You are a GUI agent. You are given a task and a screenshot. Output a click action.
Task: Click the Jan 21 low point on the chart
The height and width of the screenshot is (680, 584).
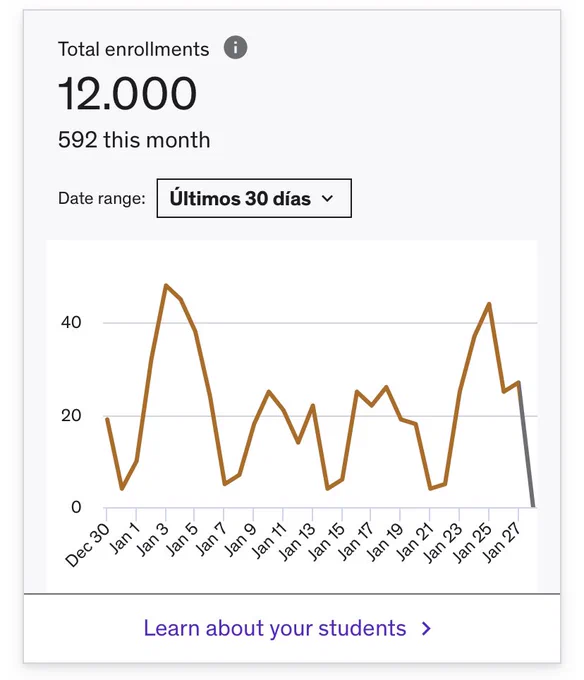pos(430,489)
